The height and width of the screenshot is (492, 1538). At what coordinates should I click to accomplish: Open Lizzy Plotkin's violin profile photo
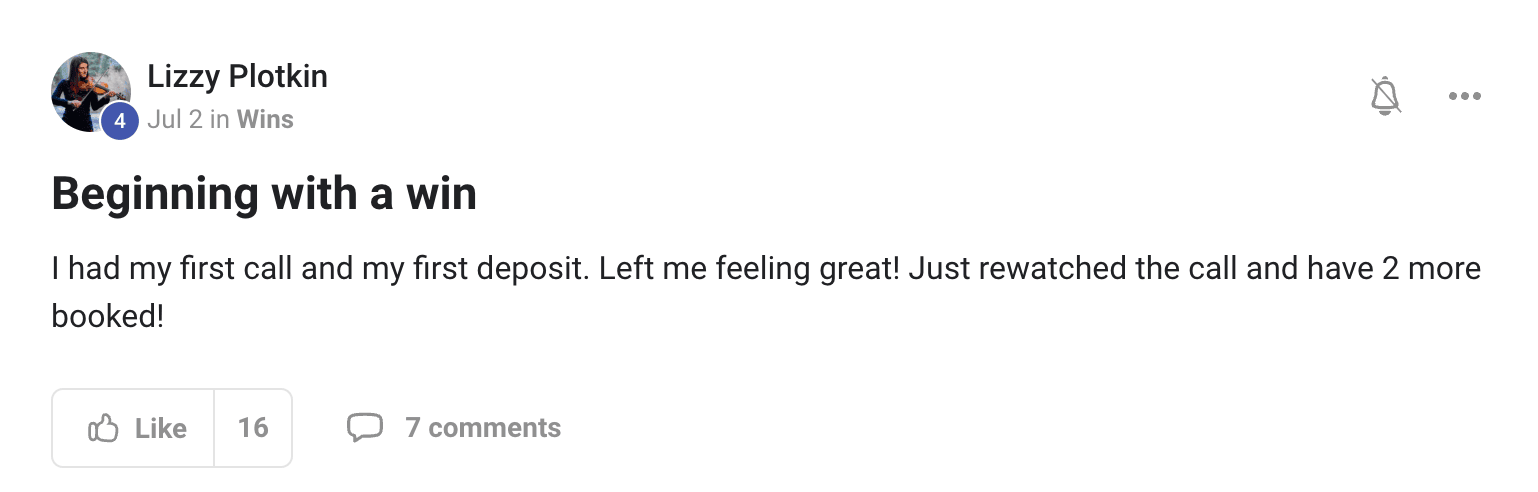coord(91,92)
